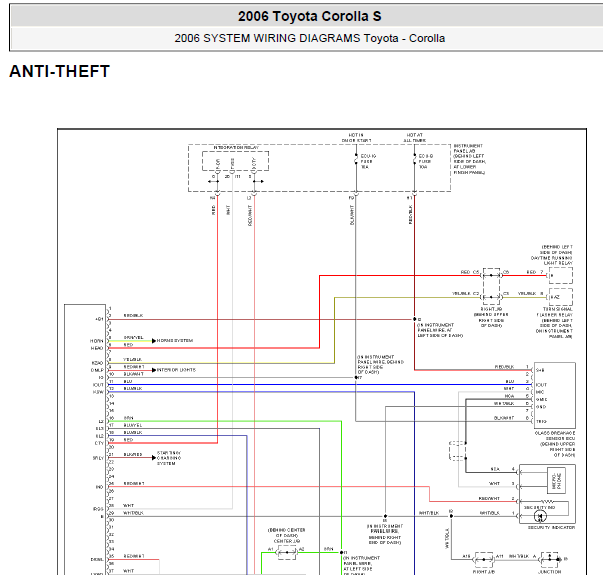This screenshot has width=603, height=575.
Task: Click the DAYTIME RUNNING LIGHT RELAY label
Action: pos(552,260)
